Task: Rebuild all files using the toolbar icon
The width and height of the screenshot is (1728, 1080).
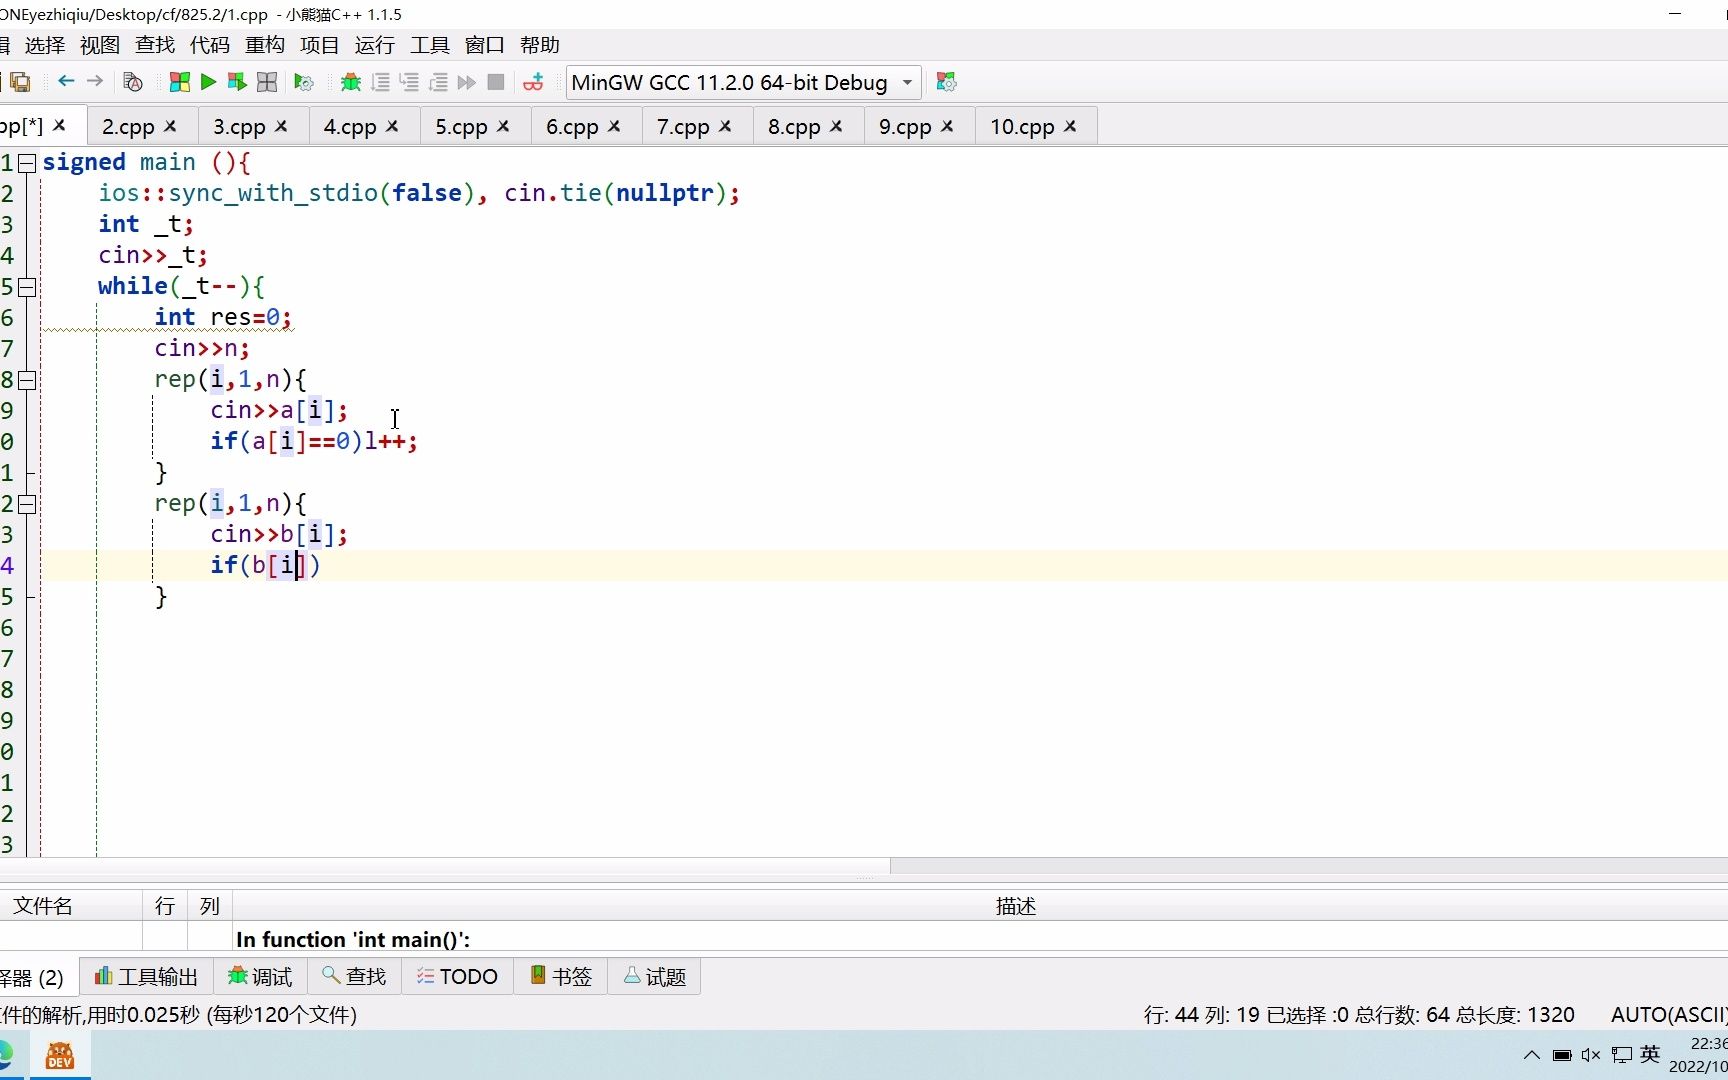Action: [266, 82]
